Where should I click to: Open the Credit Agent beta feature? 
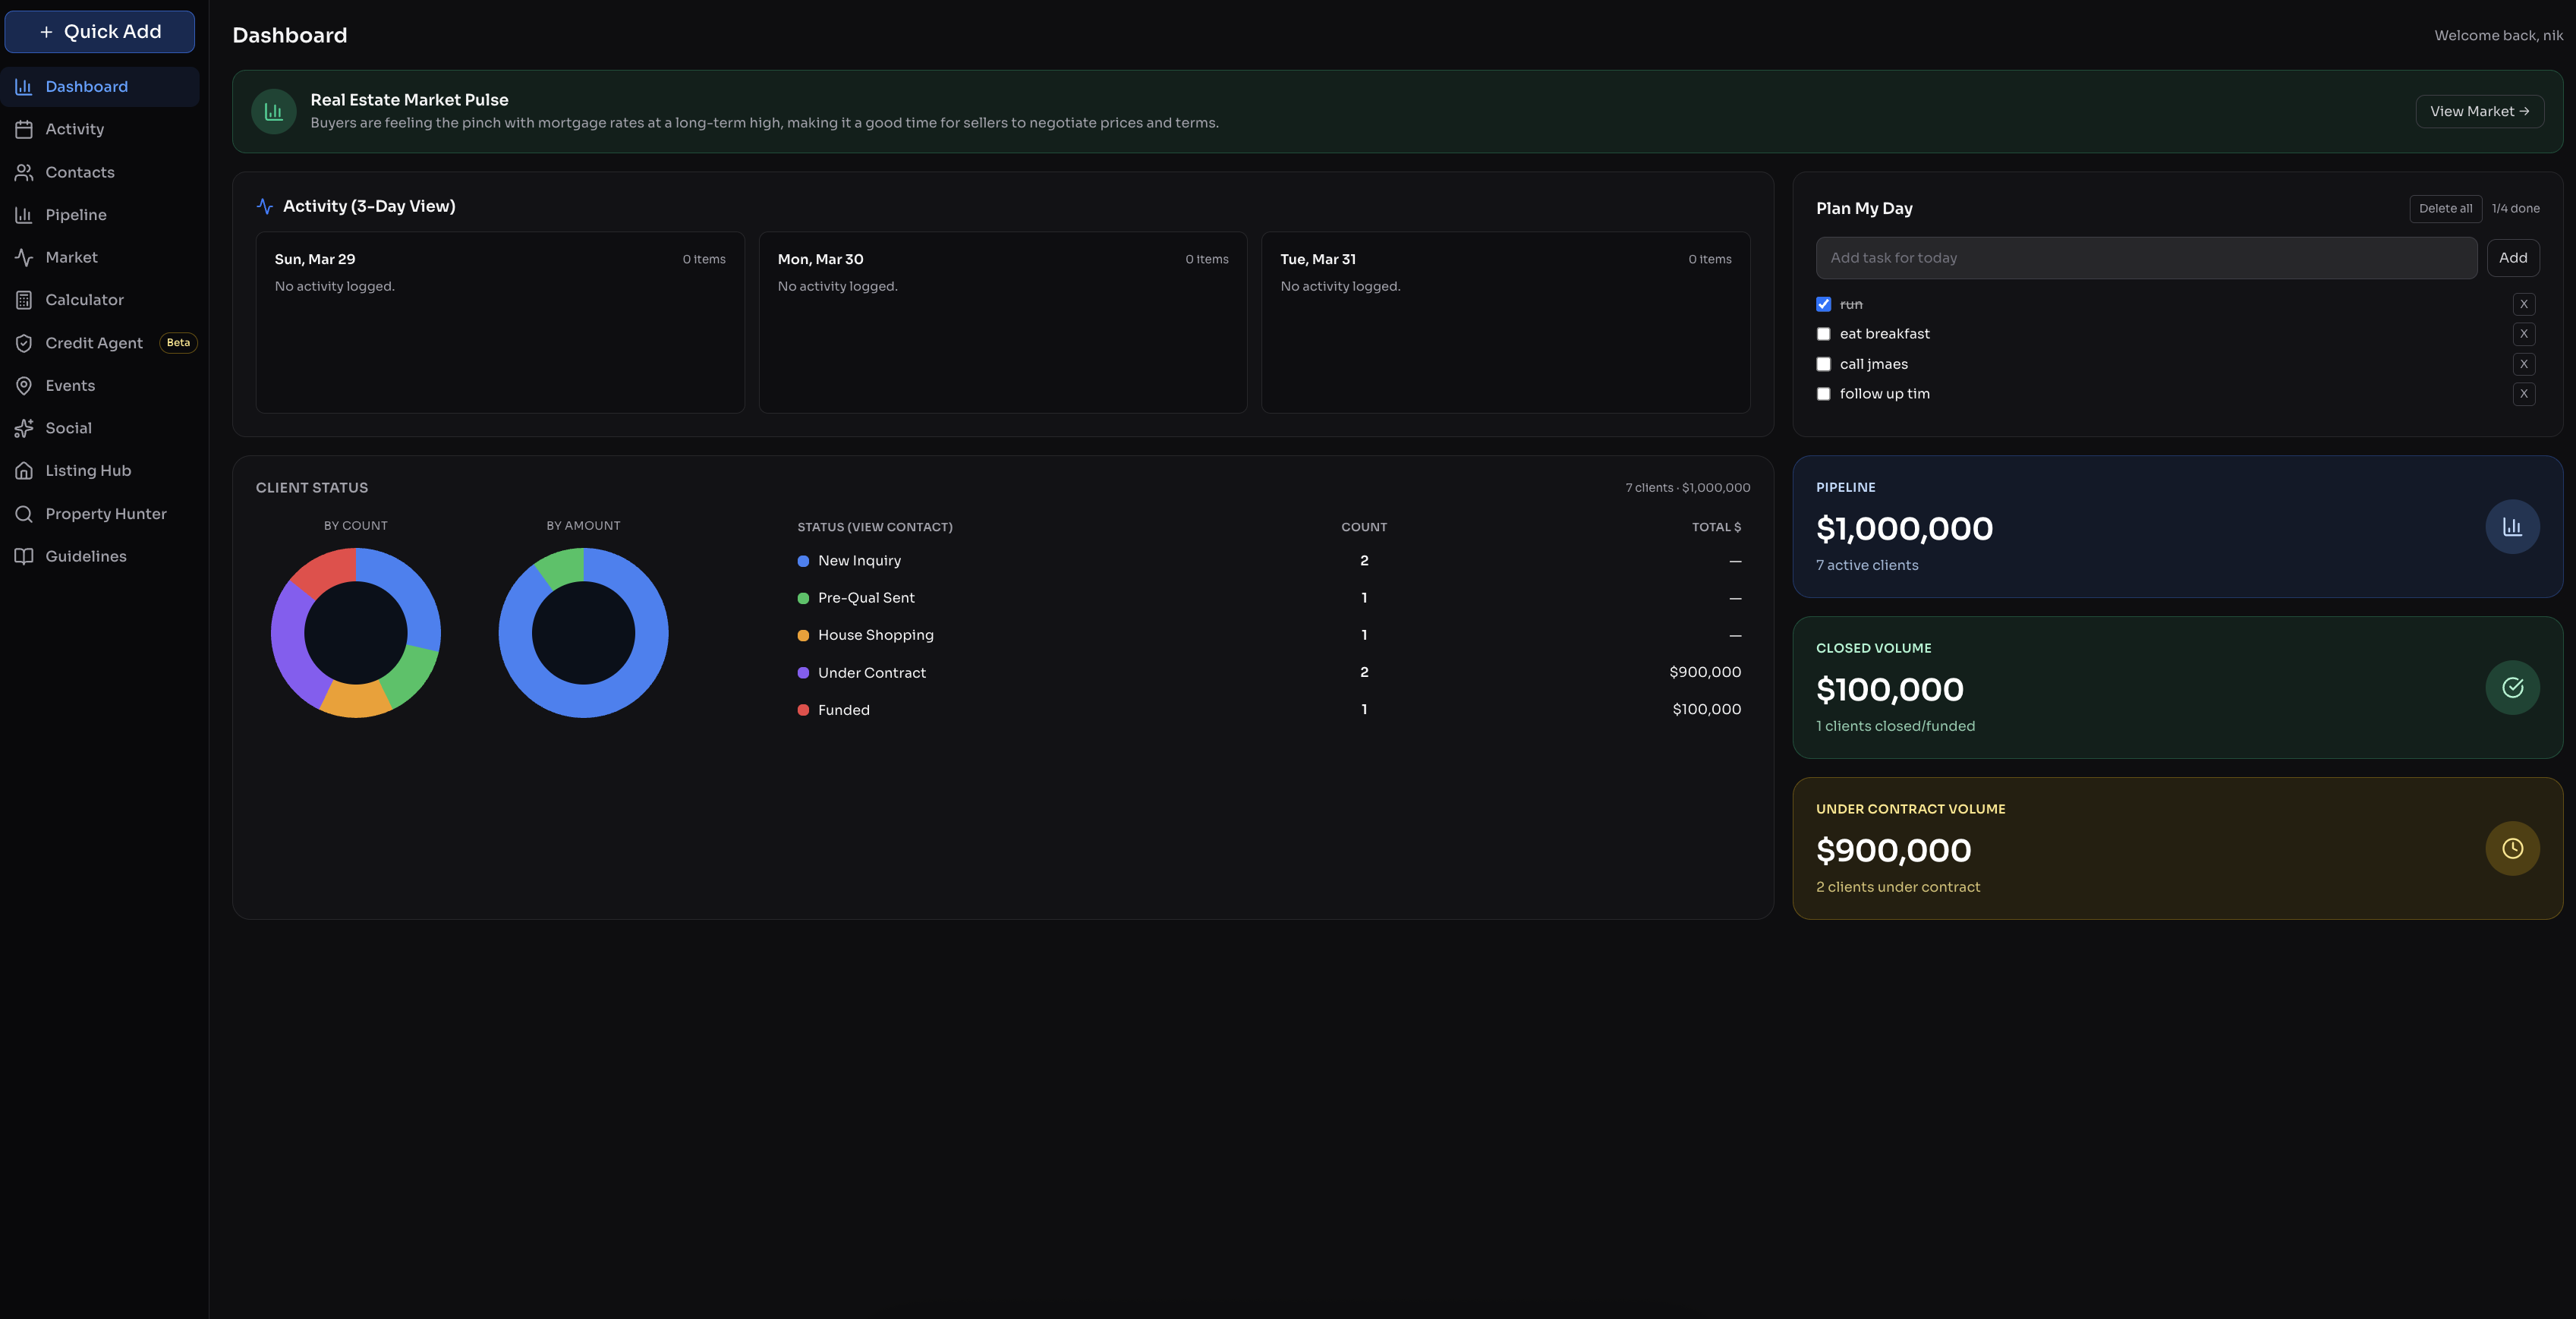(93, 342)
